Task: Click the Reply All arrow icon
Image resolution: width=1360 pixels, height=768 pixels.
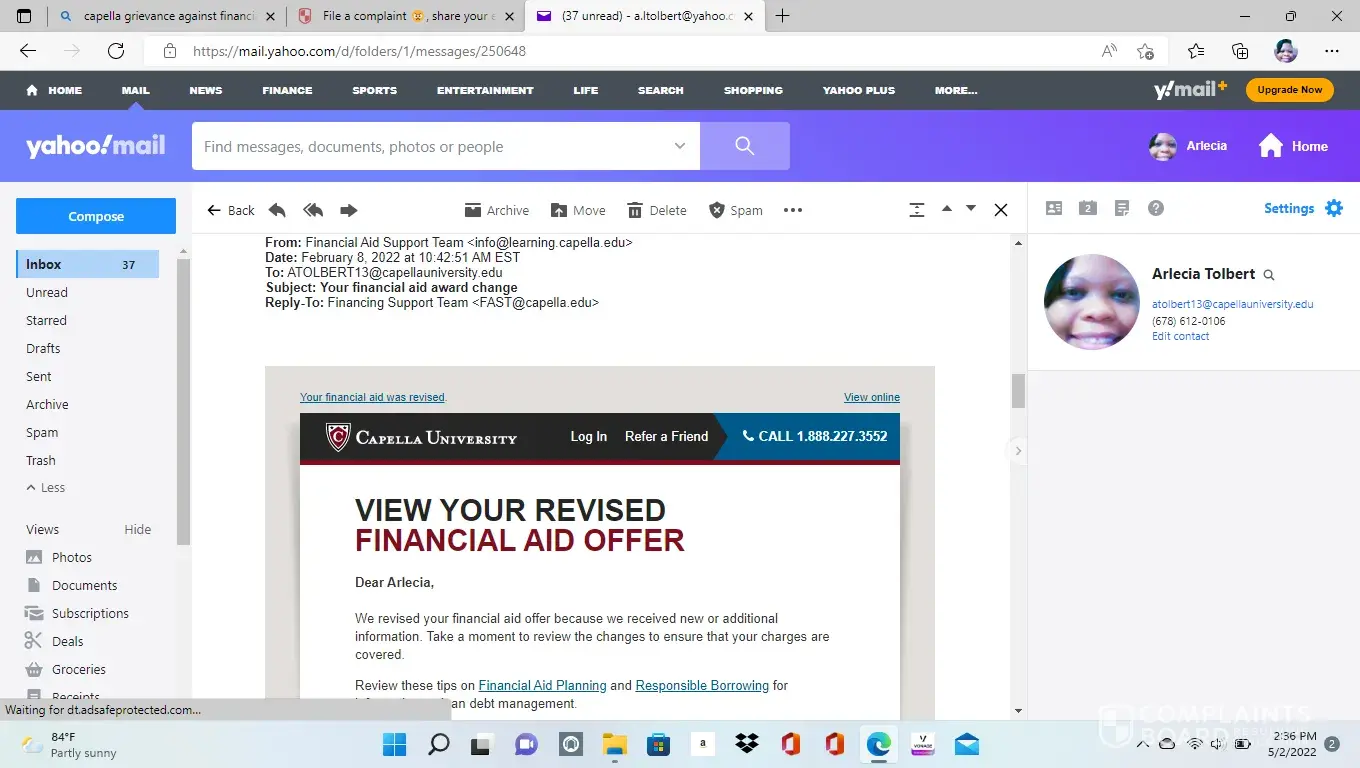Action: [x=313, y=210]
